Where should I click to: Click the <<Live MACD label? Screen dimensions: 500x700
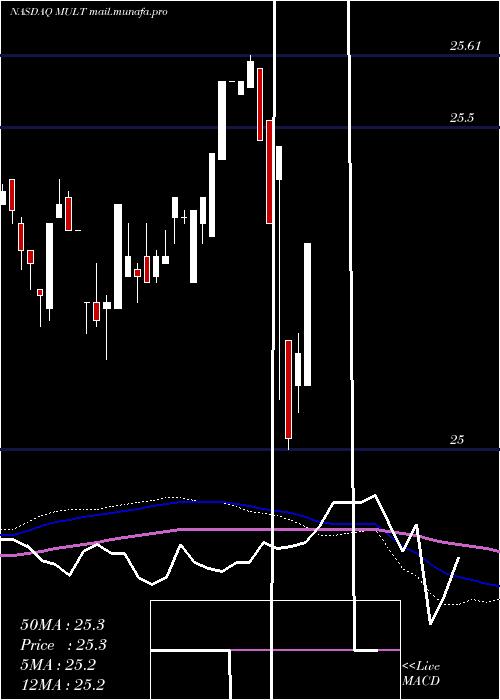click(421, 673)
